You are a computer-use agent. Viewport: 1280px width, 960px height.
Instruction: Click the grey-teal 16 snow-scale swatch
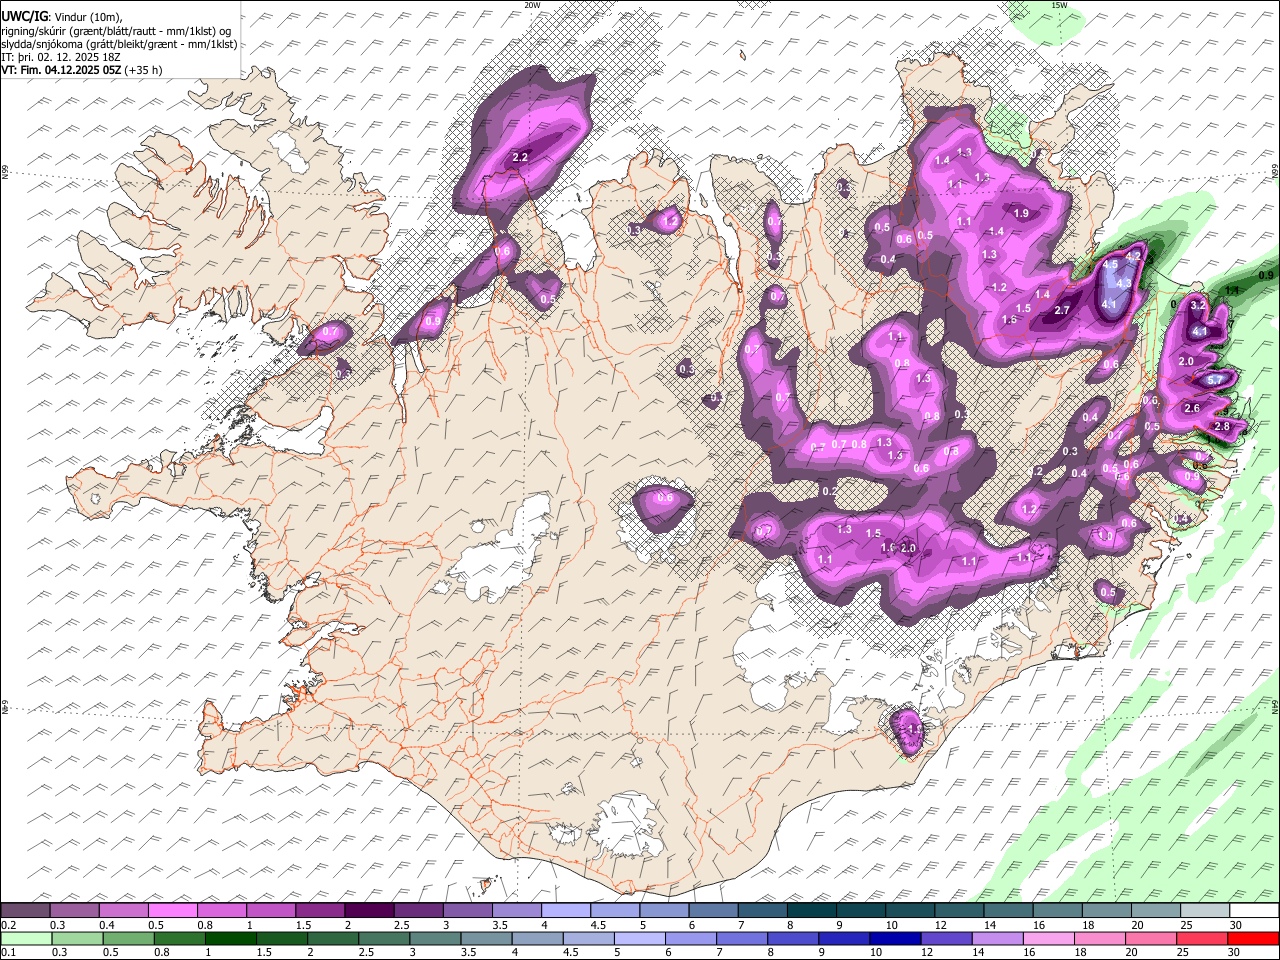tap(1058, 911)
